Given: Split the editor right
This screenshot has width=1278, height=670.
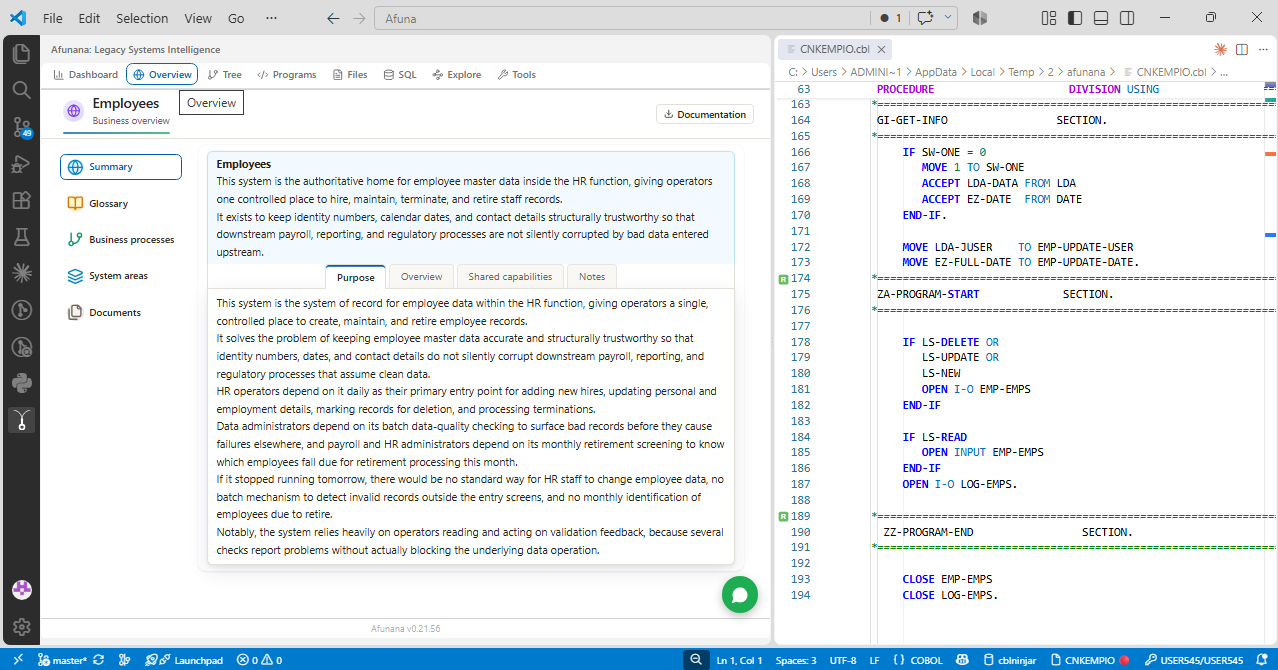Looking at the screenshot, I should pyautogui.click(x=1241, y=49).
